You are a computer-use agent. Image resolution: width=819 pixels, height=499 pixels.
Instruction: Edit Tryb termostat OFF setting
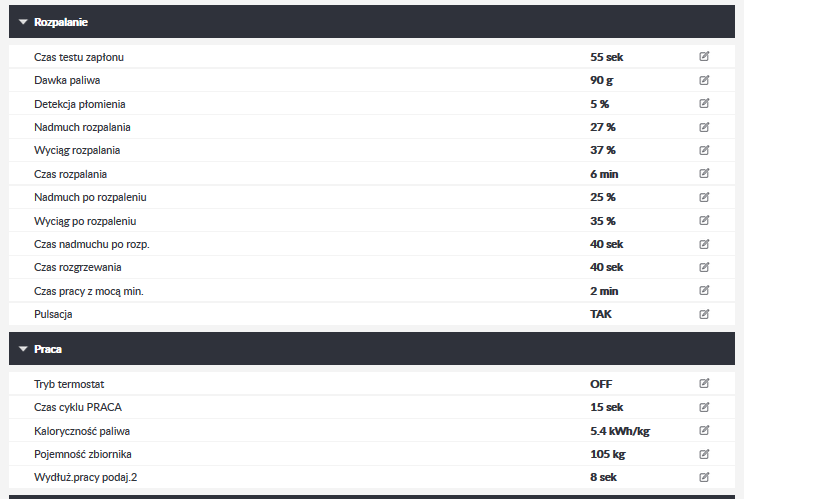pyautogui.click(x=704, y=384)
